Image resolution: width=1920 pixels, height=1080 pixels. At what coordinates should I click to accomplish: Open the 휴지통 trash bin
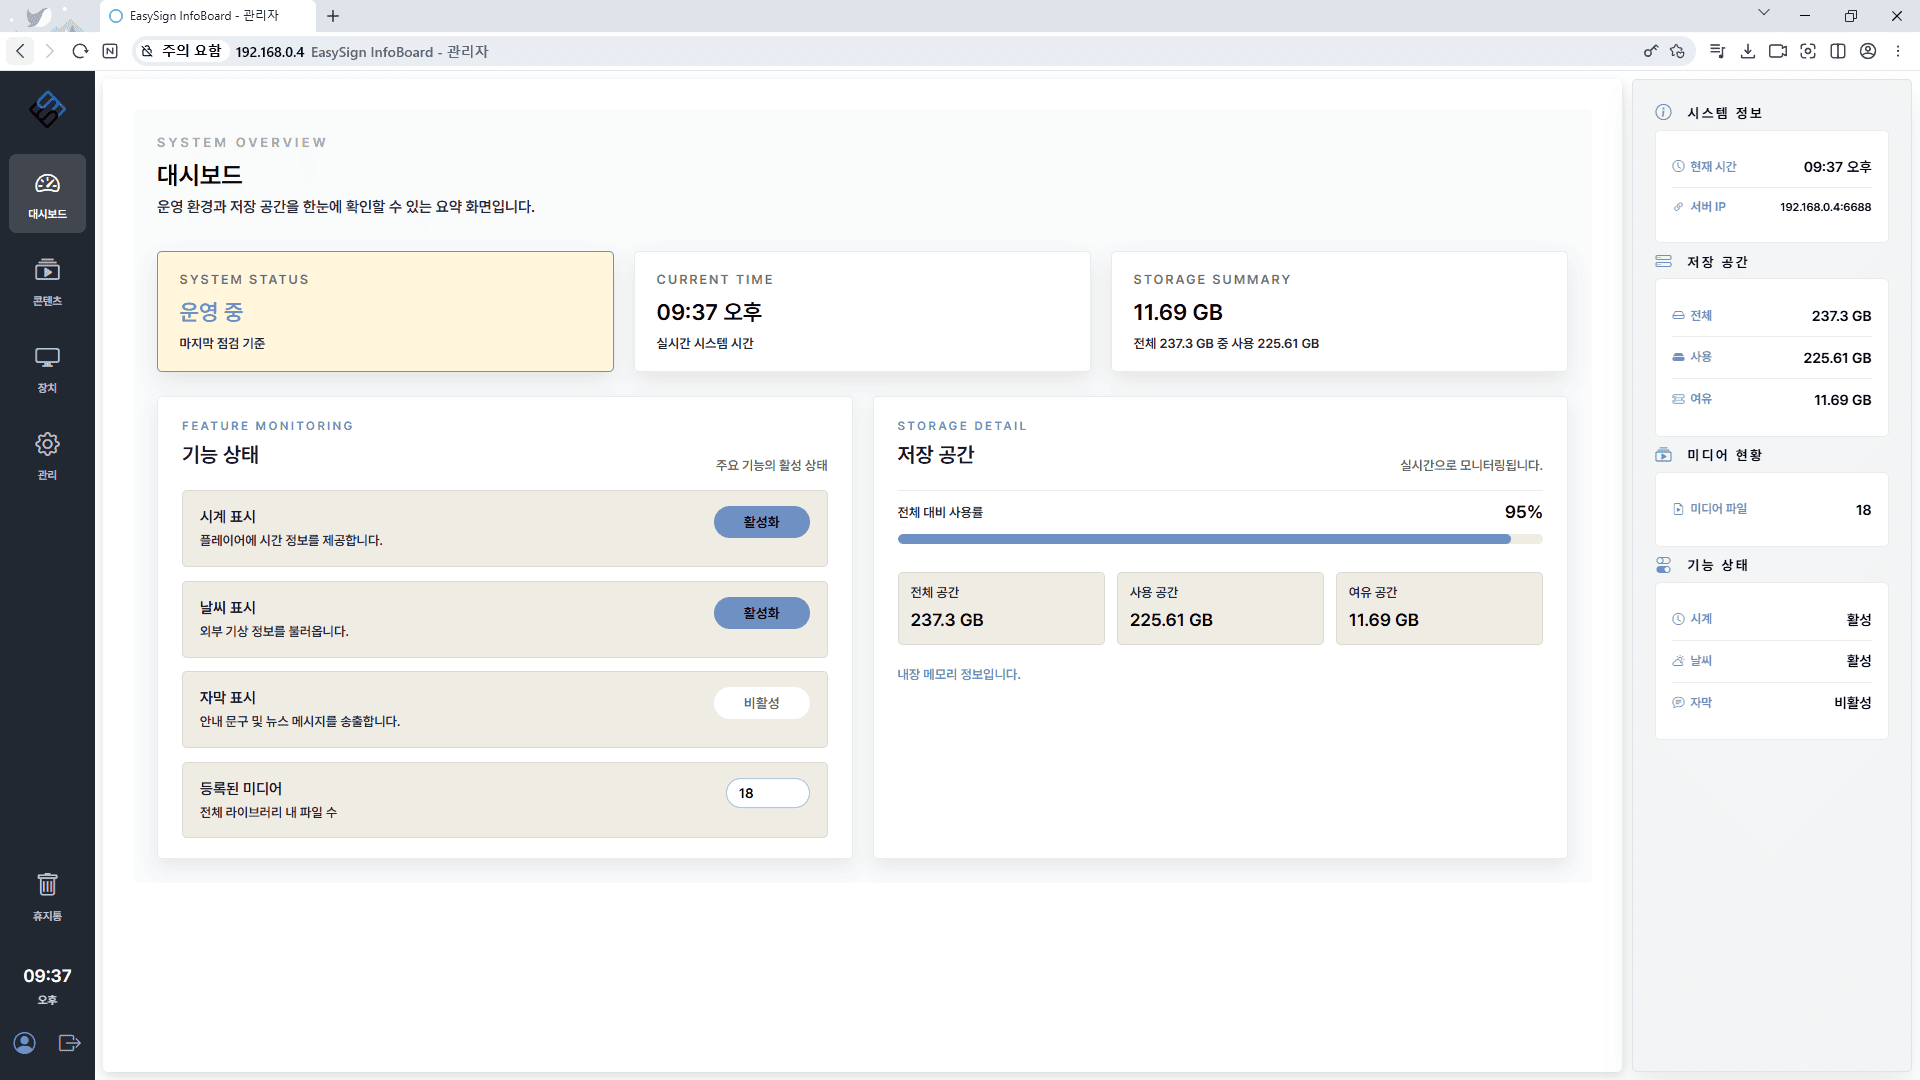click(x=47, y=896)
